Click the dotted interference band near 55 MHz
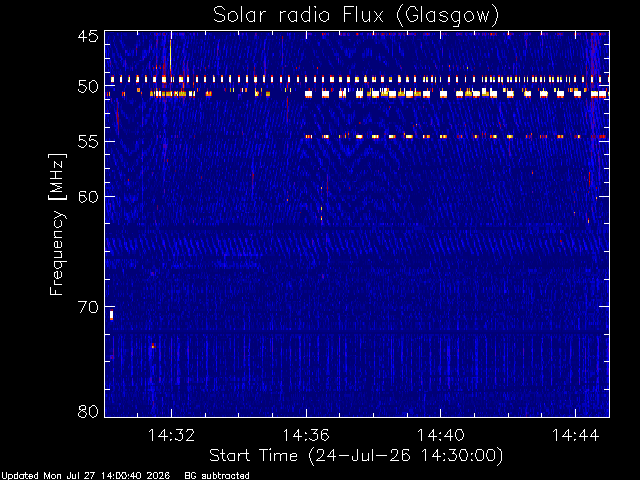The width and height of the screenshot is (640, 480). [456, 136]
